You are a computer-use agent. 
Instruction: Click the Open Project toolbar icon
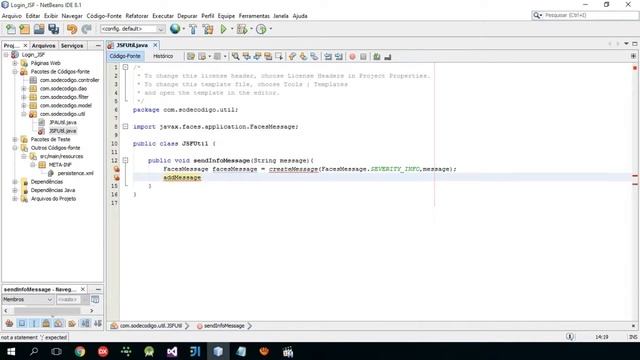[x=39, y=29]
